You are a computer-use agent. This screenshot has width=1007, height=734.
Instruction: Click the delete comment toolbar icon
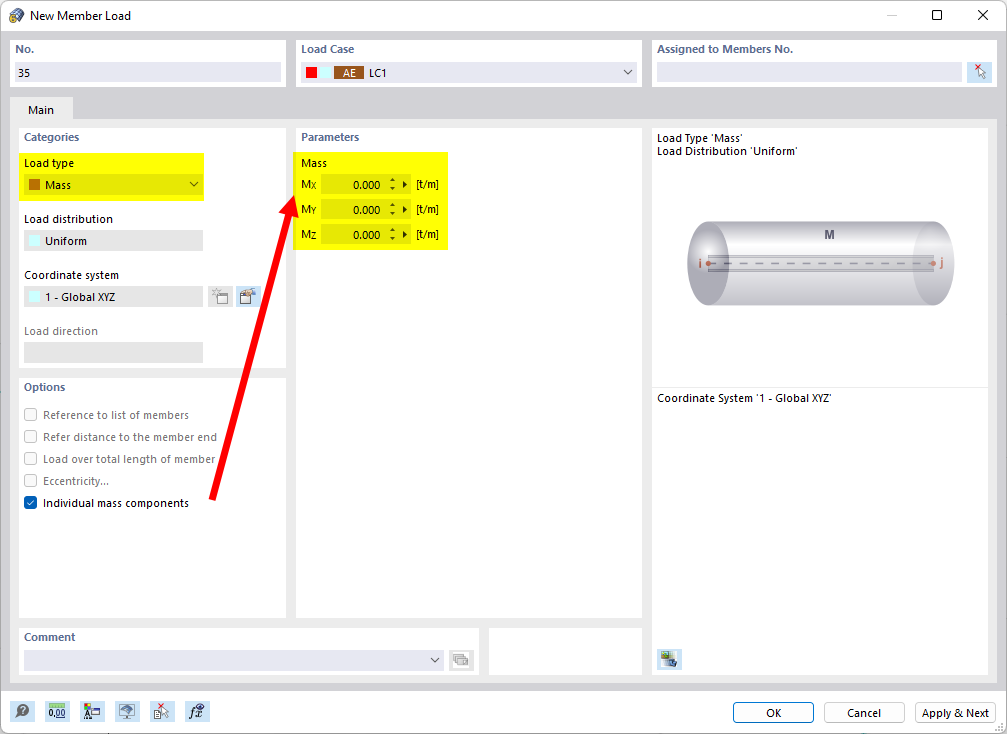pyautogui.click(x=162, y=711)
